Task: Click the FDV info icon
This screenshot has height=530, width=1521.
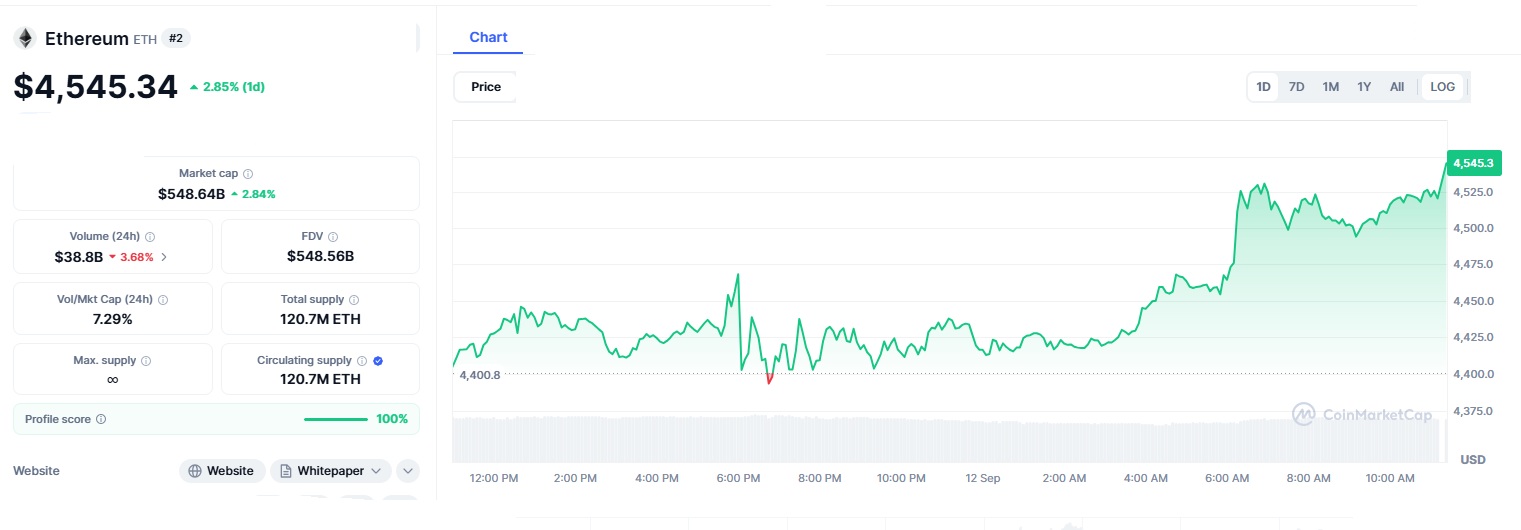Action: click(x=333, y=237)
